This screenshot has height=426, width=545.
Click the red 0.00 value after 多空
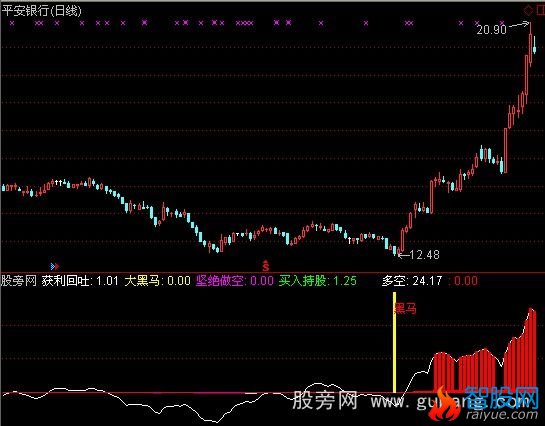tap(466, 281)
